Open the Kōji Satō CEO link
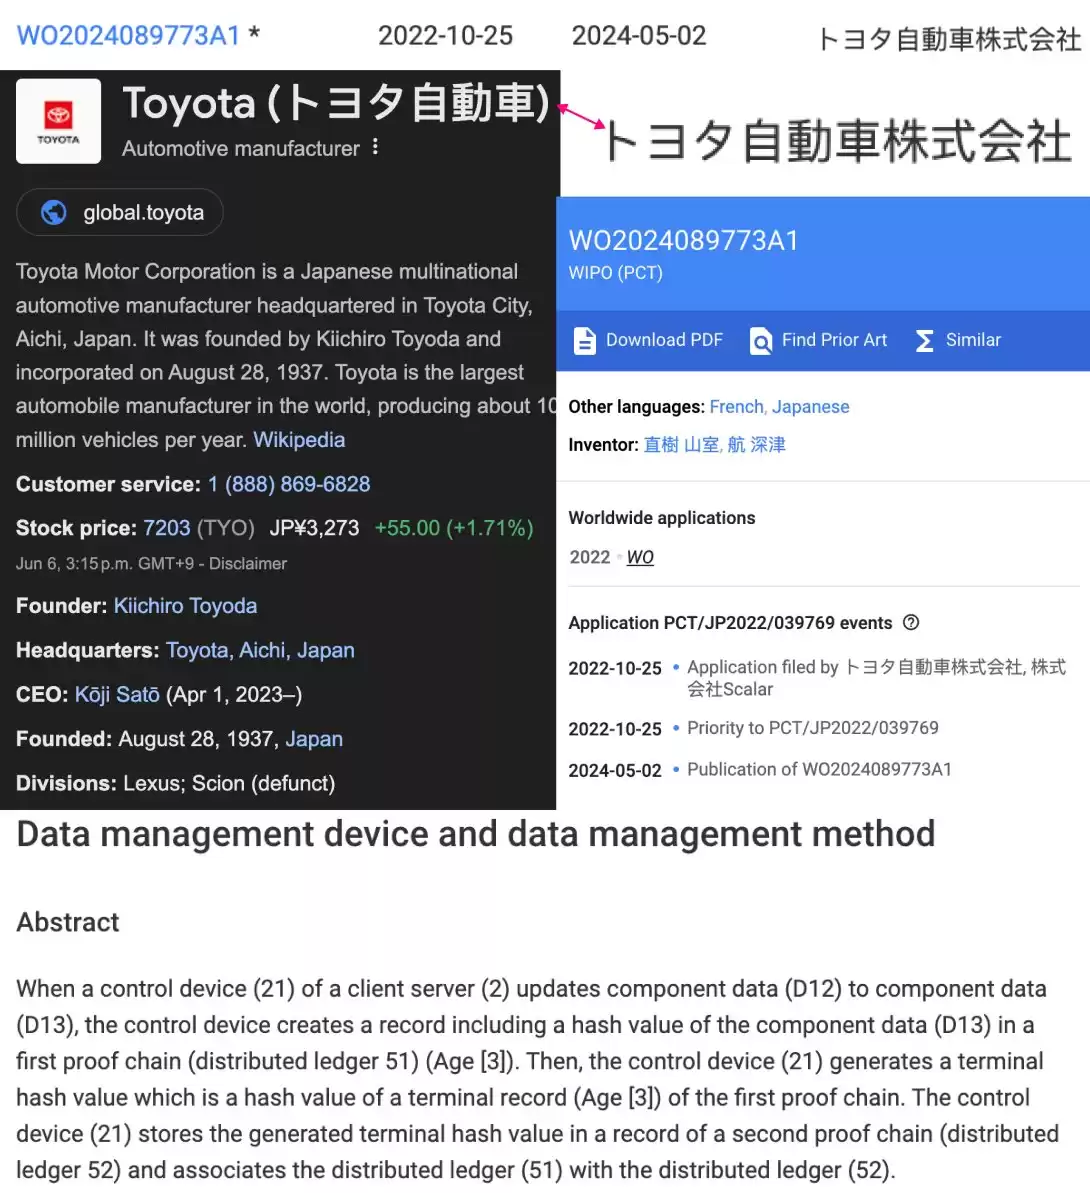1090x1193 pixels. pos(117,695)
